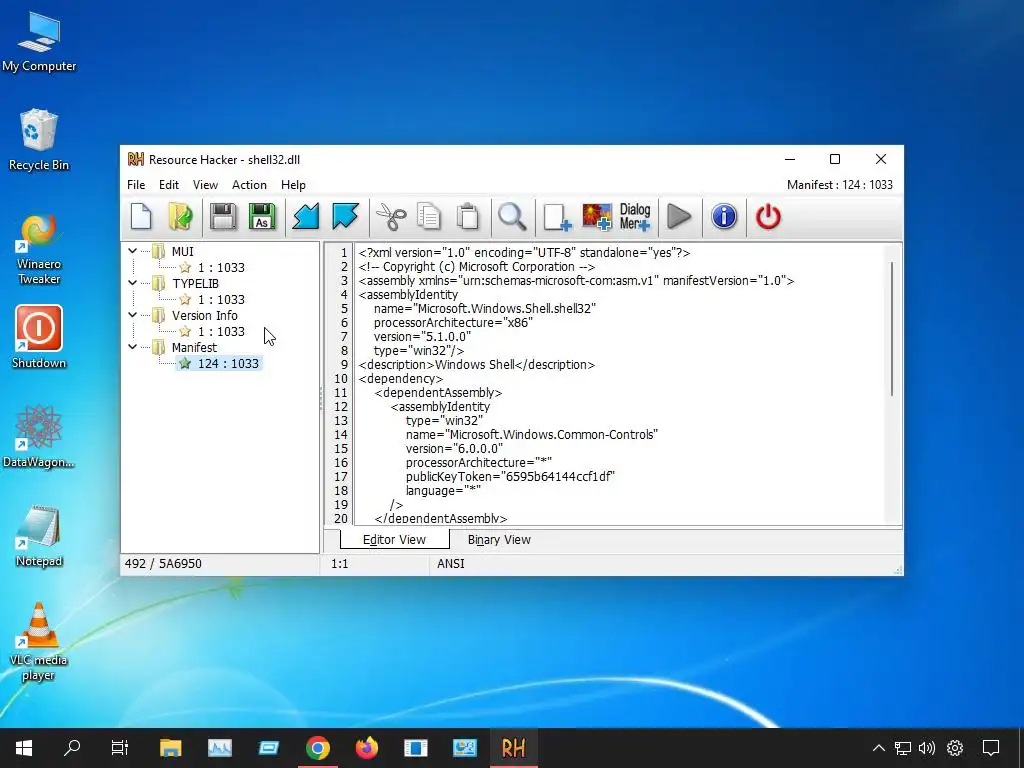Open the Notepad desktop shortcut
The width and height of the screenshot is (1024, 768).
[x=39, y=536]
